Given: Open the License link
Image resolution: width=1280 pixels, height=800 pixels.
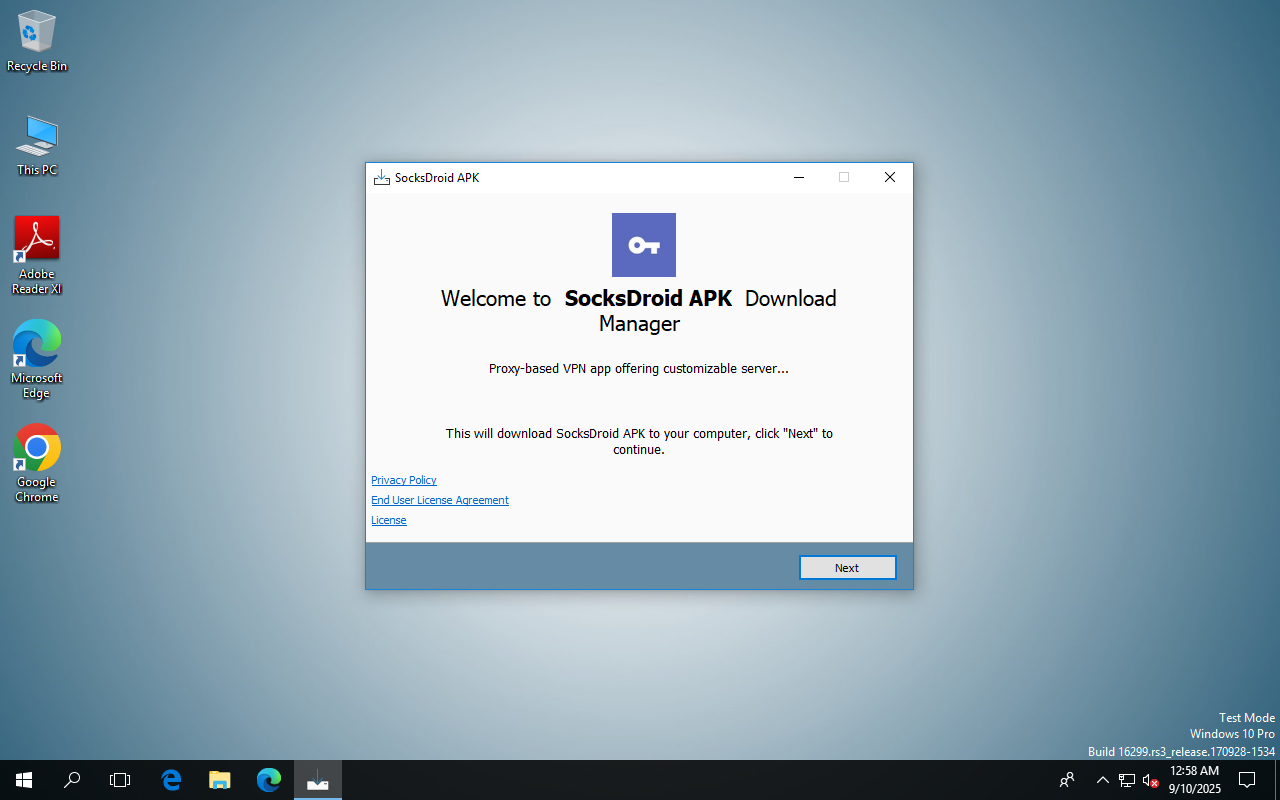Looking at the screenshot, I should [x=389, y=520].
